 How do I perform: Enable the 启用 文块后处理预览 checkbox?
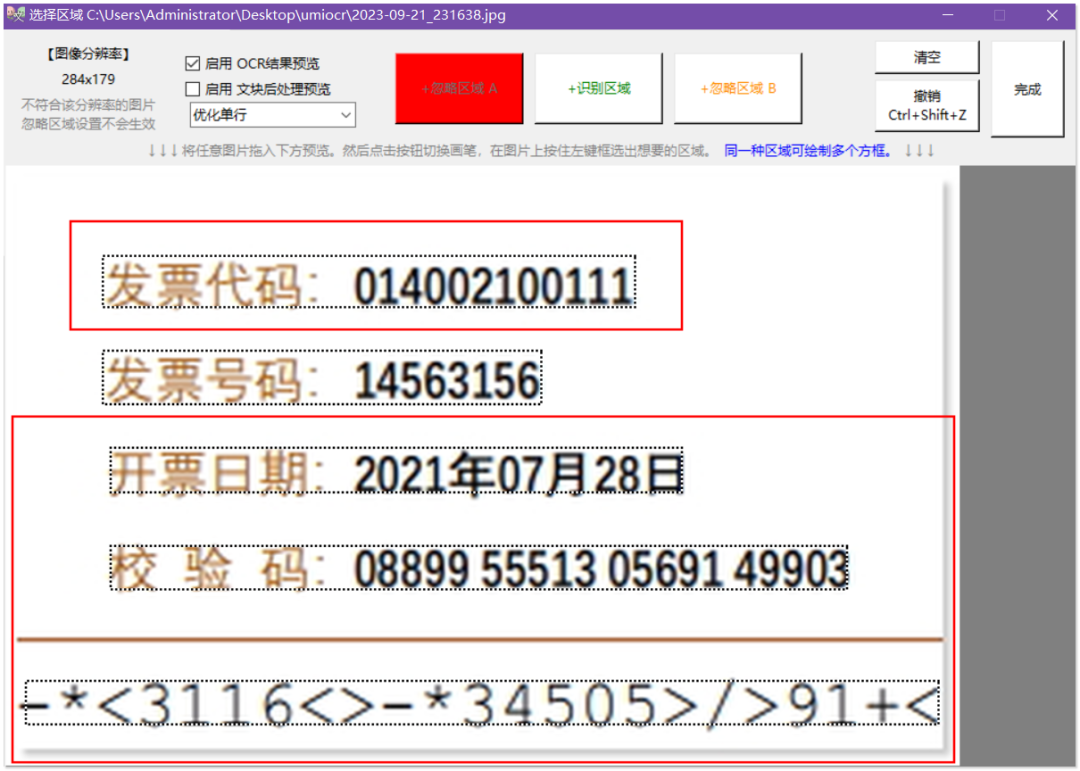coord(192,89)
